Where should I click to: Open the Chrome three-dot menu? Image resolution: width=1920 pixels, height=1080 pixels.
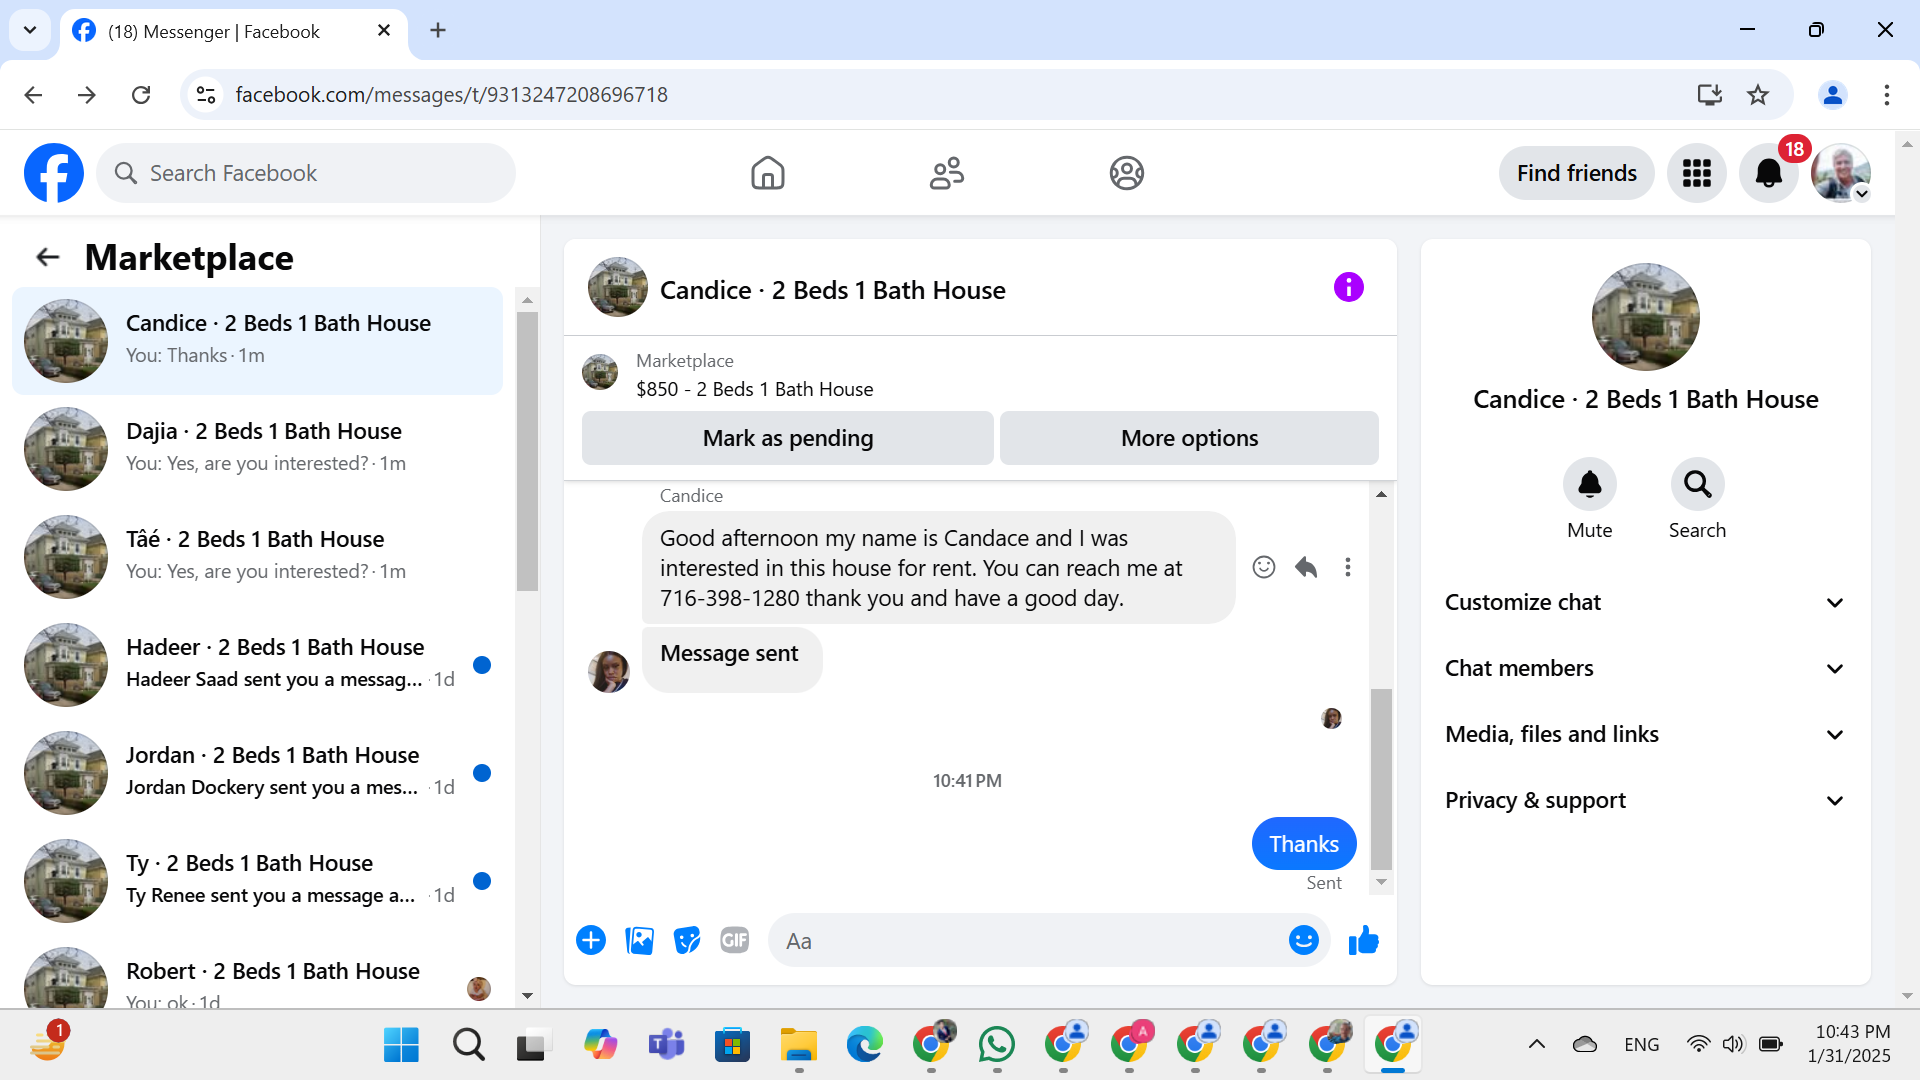pos(1886,95)
